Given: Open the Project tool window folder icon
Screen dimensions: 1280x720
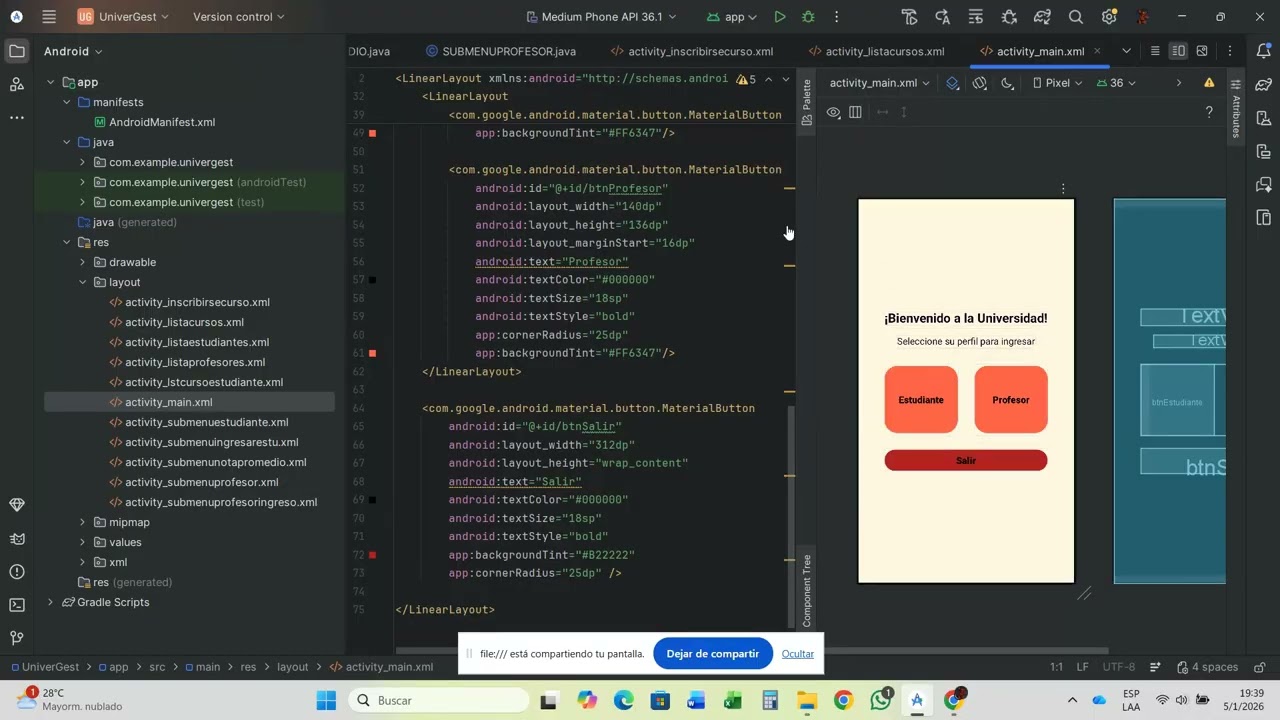Looking at the screenshot, I should (17, 51).
